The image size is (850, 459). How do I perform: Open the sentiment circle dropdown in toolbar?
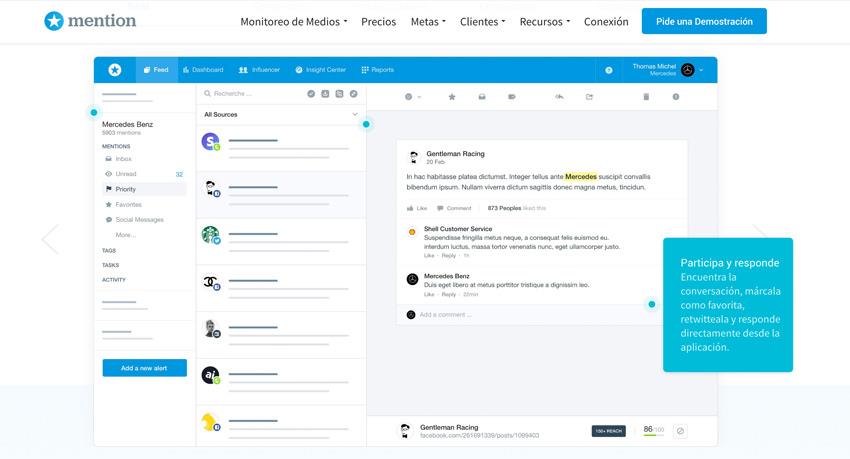click(x=413, y=97)
